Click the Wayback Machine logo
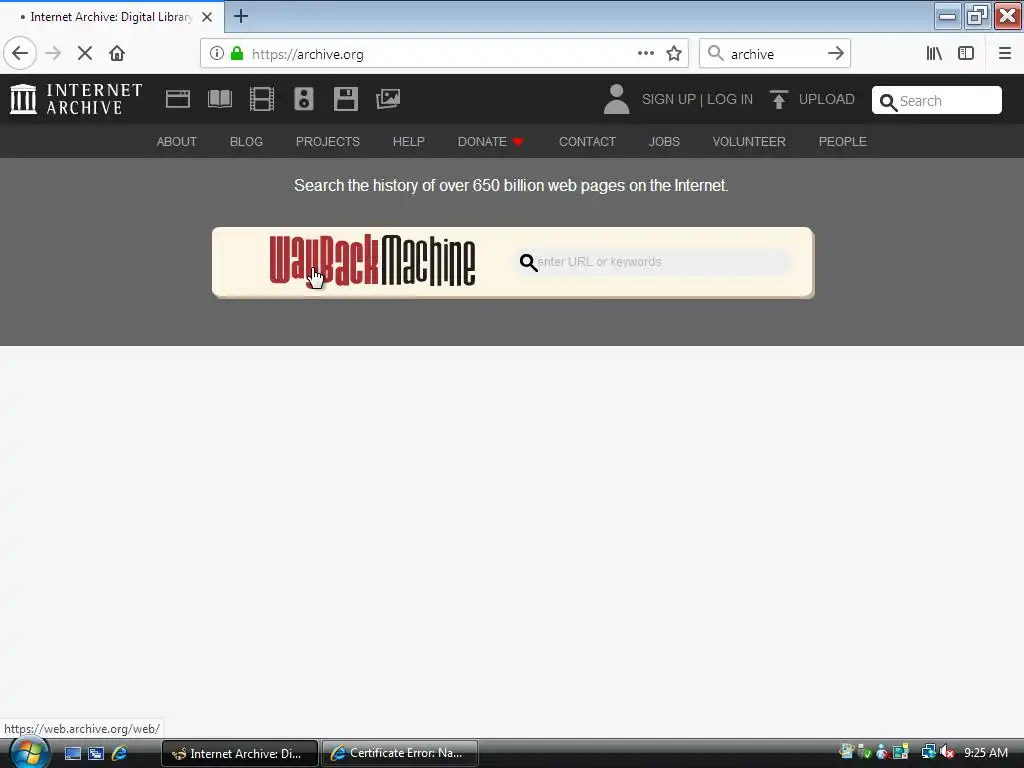 pyautogui.click(x=372, y=261)
